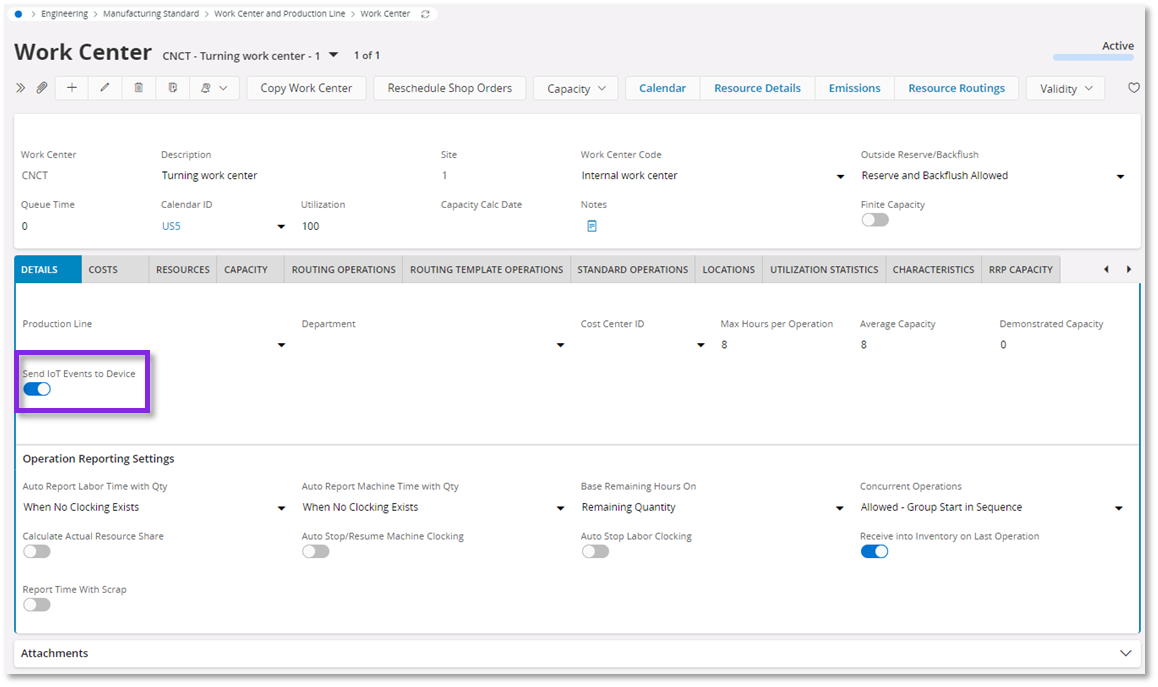This screenshot has width=1158, height=687.
Task: Open the Notes document icon
Action: coord(592,226)
